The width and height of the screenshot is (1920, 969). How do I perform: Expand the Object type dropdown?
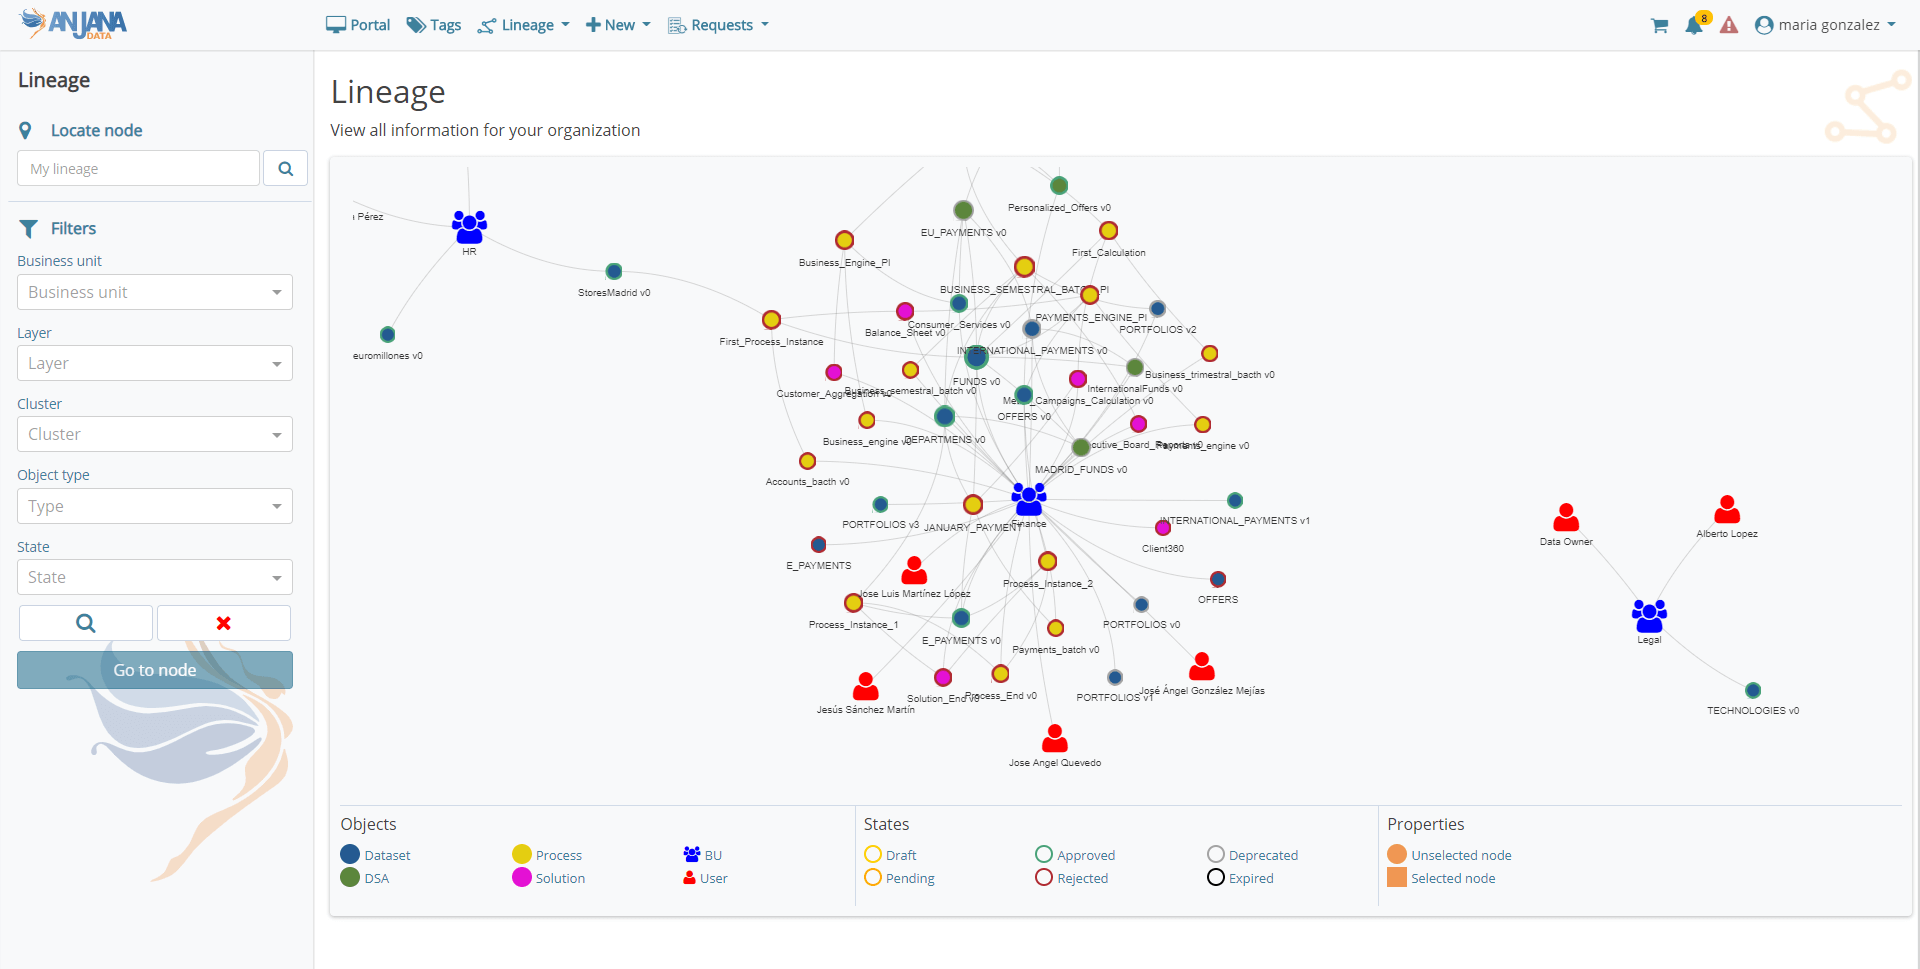(x=155, y=506)
